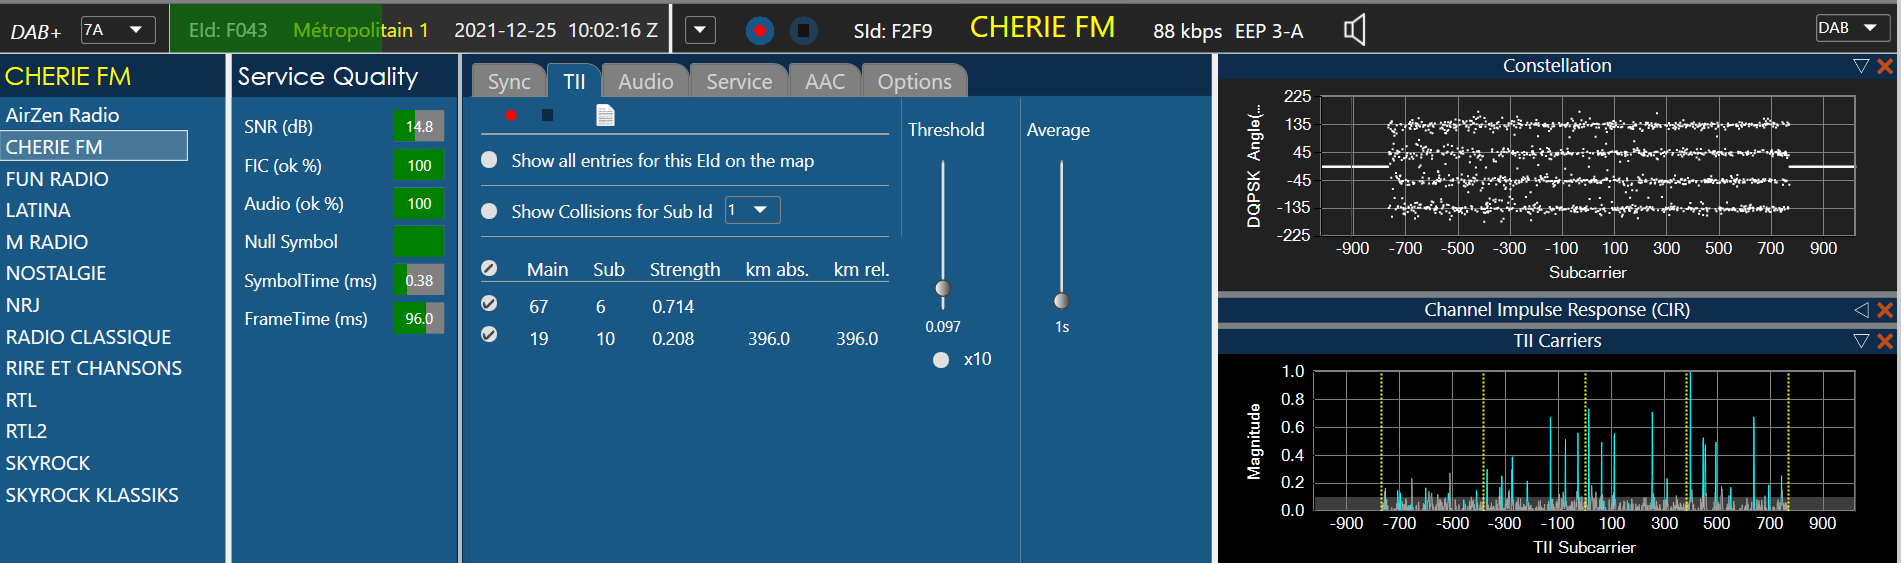
Task: Click the km rel. column header
Action: (x=861, y=269)
